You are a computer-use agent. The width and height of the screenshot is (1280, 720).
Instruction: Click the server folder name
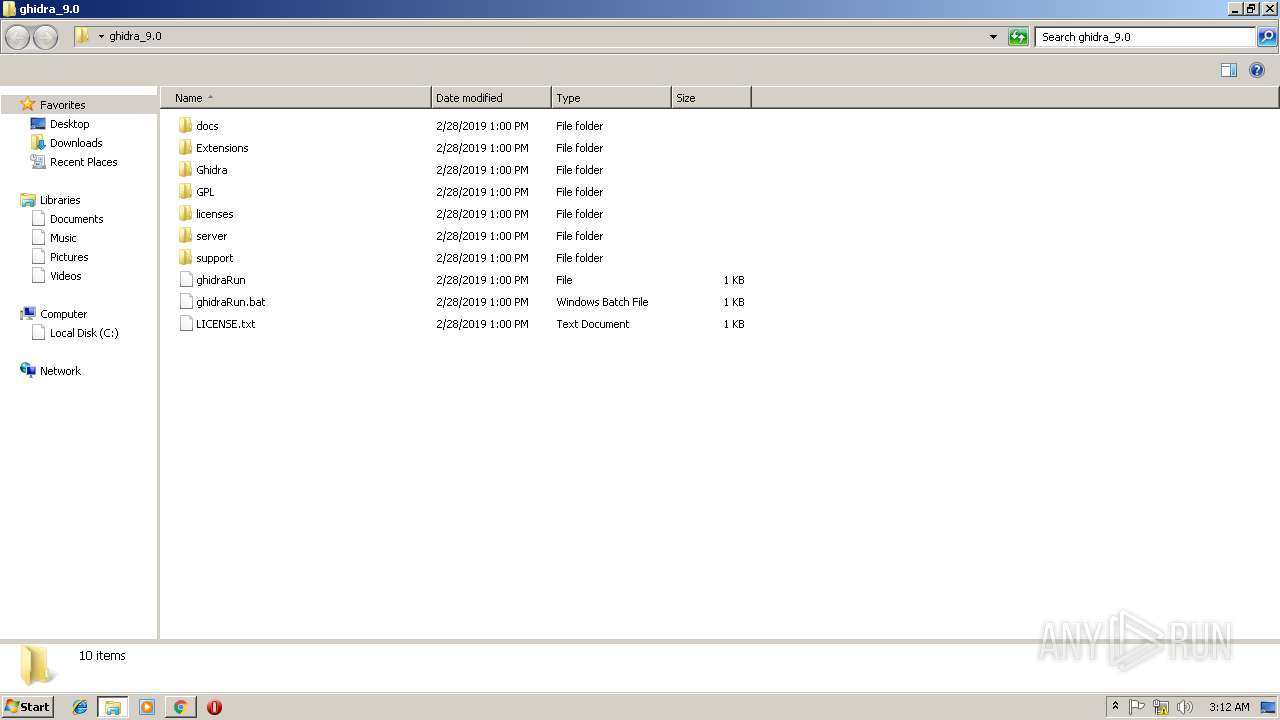coord(212,236)
